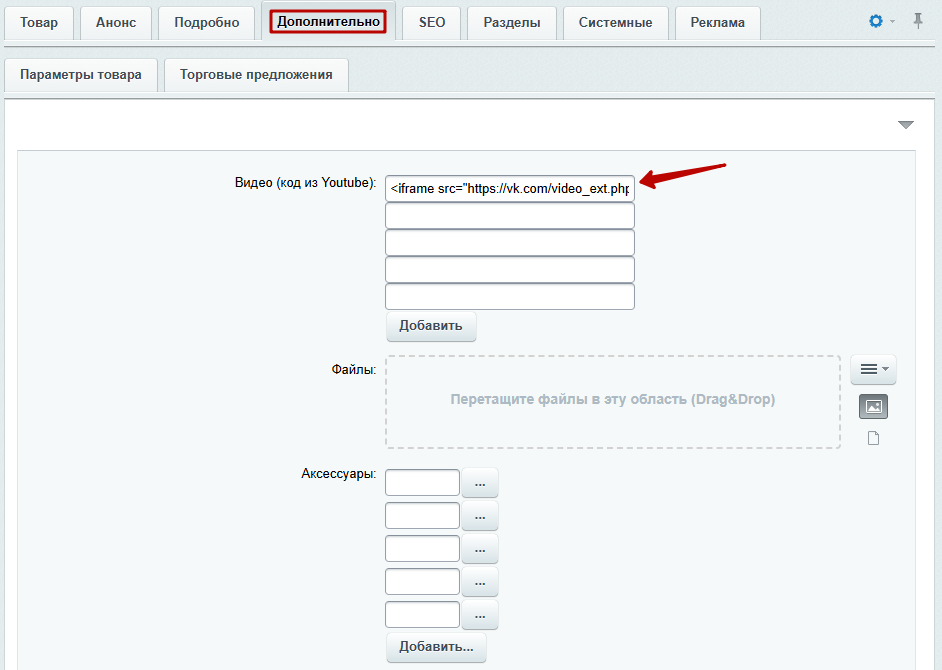Collapse the section with the gray triangle
The height and width of the screenshot is (670, 942).
pyautogui.click(x=906, y=125)
